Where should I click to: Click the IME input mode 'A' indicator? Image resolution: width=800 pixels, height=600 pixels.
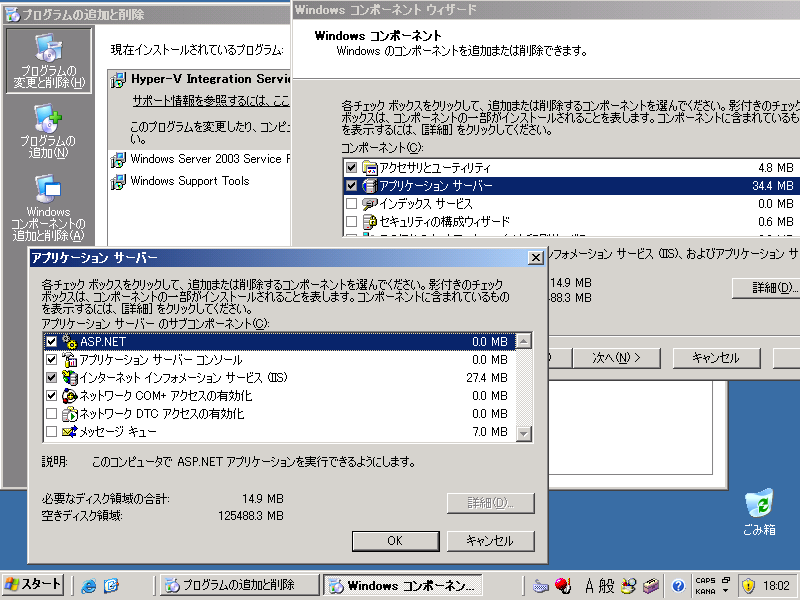(589, 585)
